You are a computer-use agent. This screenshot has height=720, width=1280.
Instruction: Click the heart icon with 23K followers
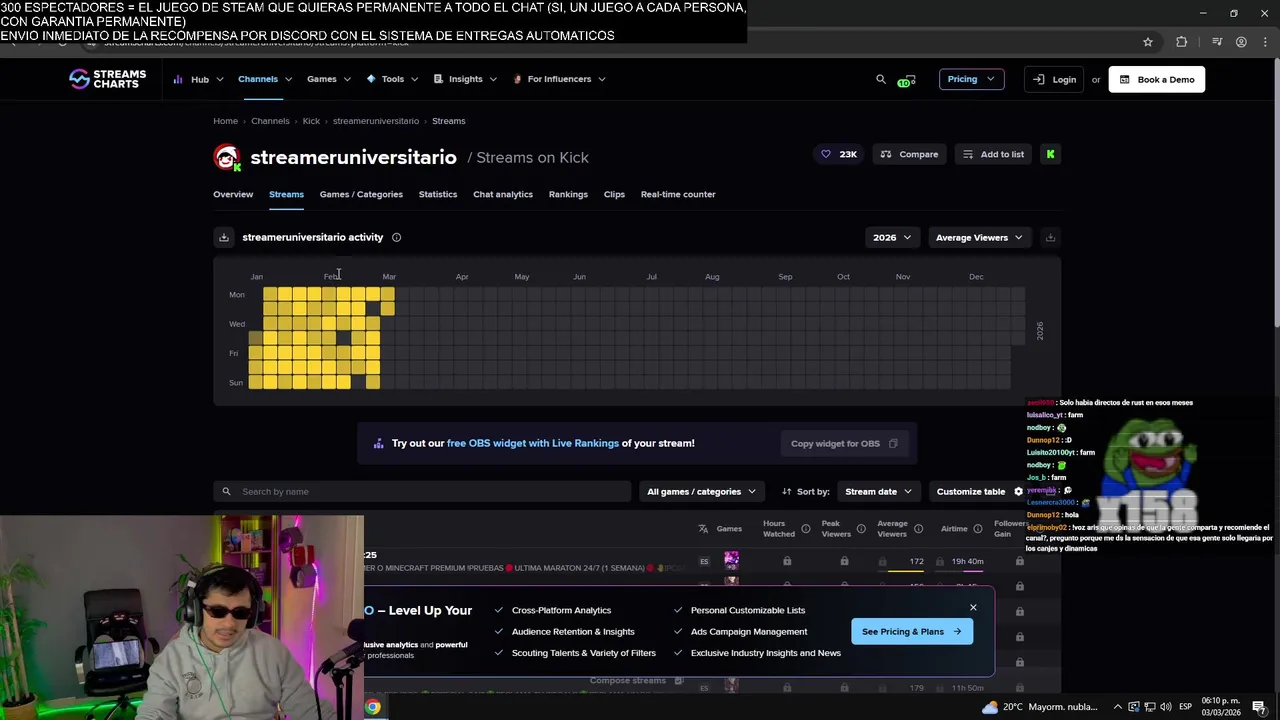[826, 154]
